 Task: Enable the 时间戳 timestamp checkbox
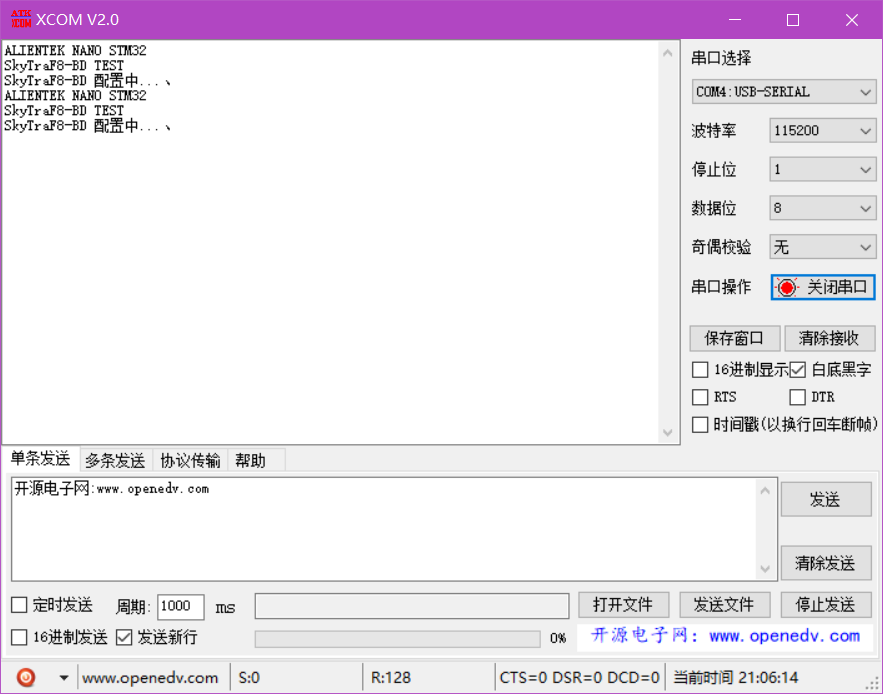[699, 424]
